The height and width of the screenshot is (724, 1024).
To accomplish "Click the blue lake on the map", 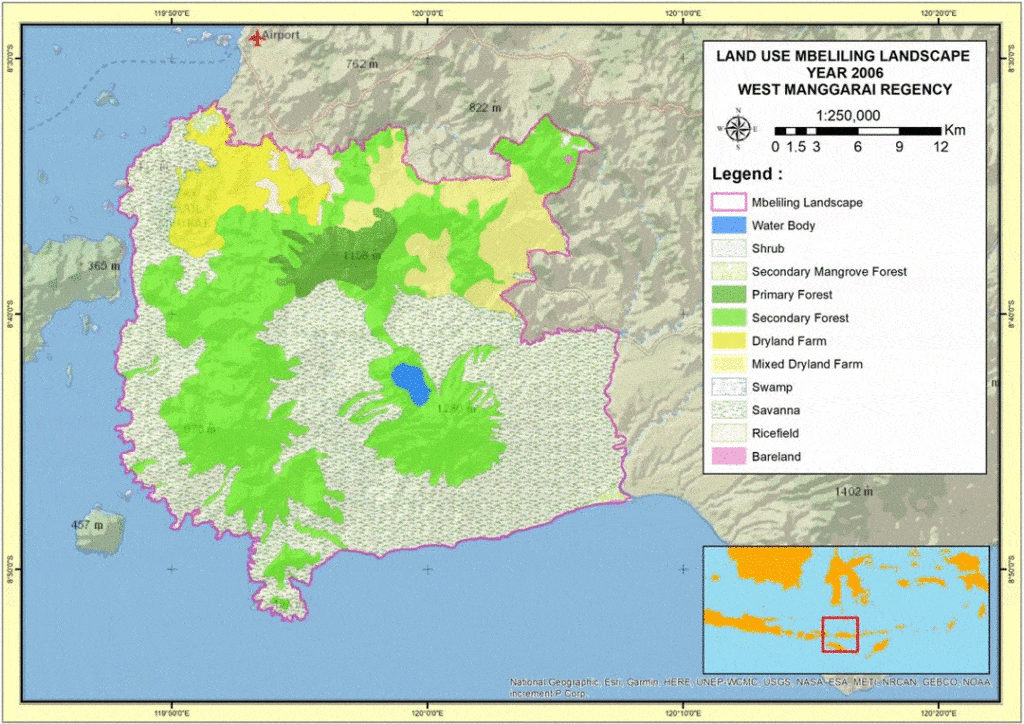I will [x=408, y=382].
